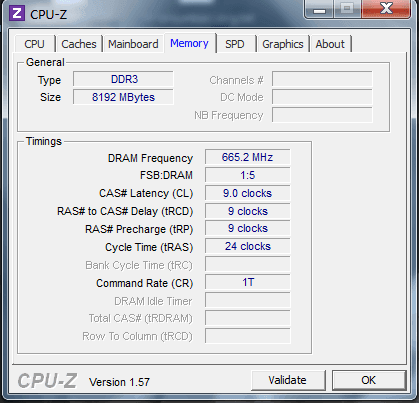Click the "Command Rate (CR)" label

(145, 283)
